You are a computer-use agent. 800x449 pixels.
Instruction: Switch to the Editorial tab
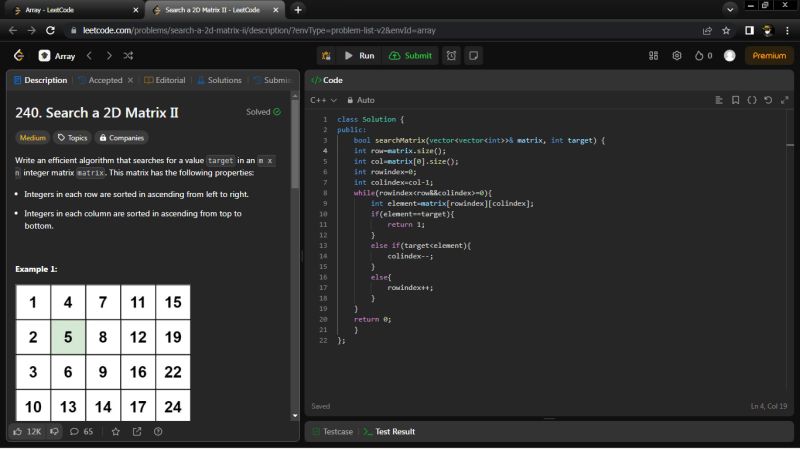point(165,80)
